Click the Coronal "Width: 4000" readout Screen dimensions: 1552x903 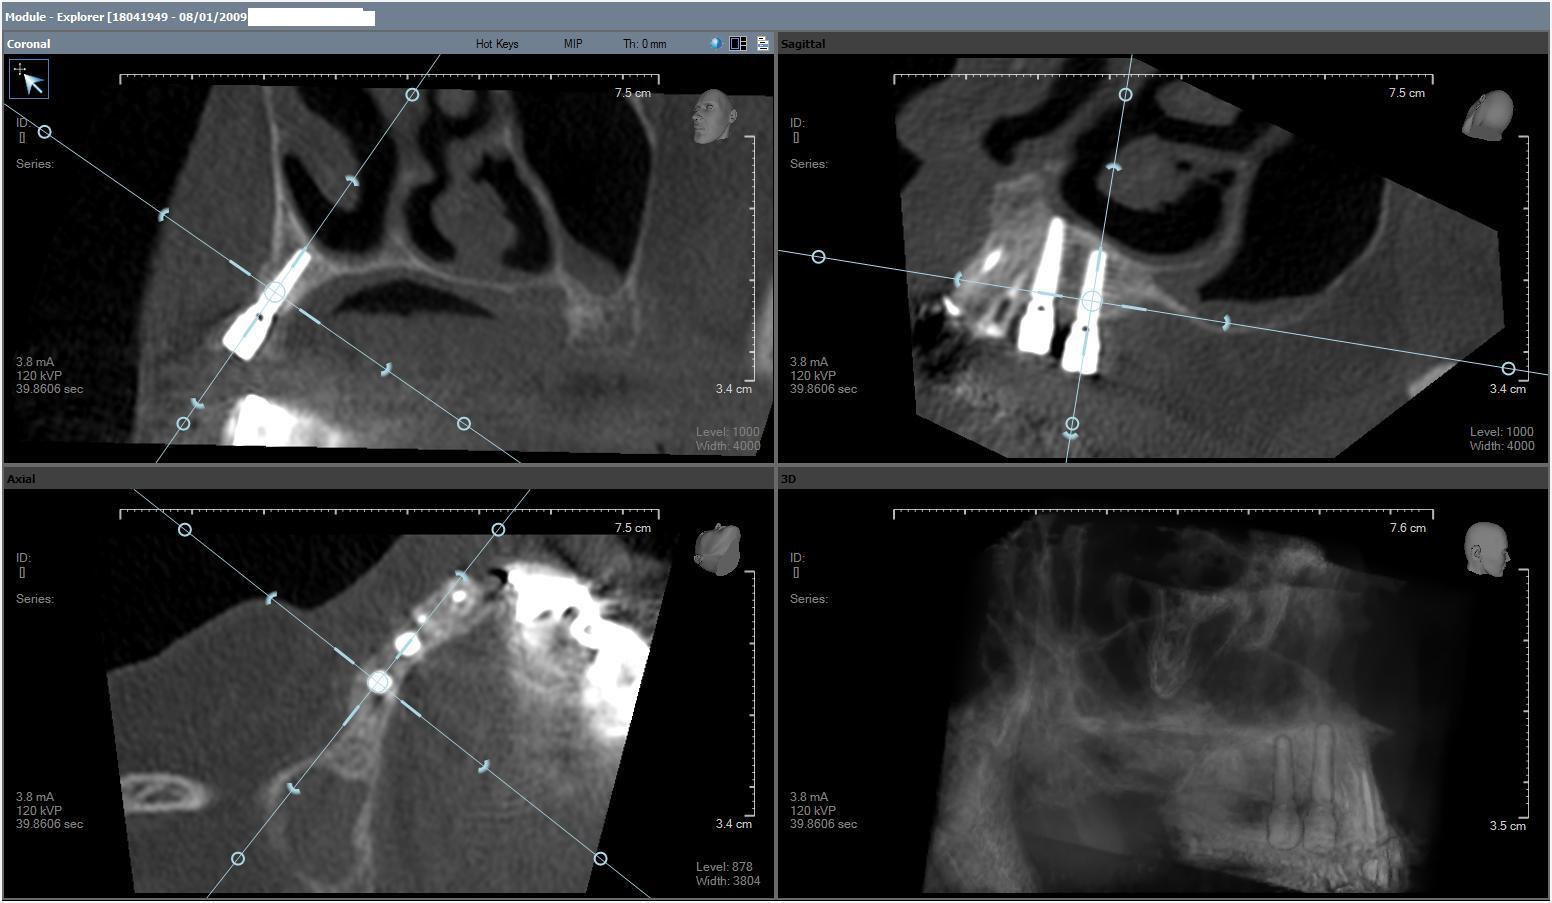pyautogui.click(x=728, y=446)
